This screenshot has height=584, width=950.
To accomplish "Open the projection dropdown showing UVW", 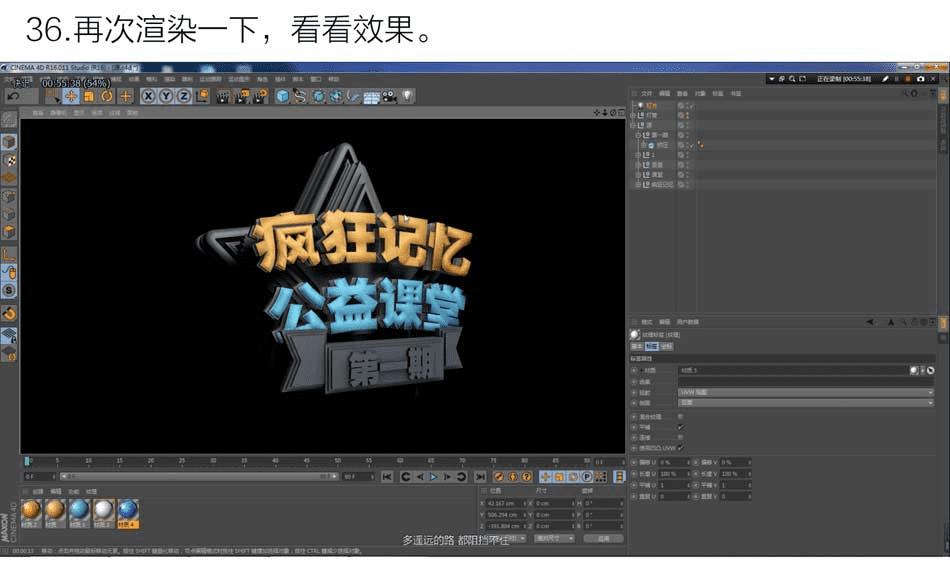I will 806,393.
